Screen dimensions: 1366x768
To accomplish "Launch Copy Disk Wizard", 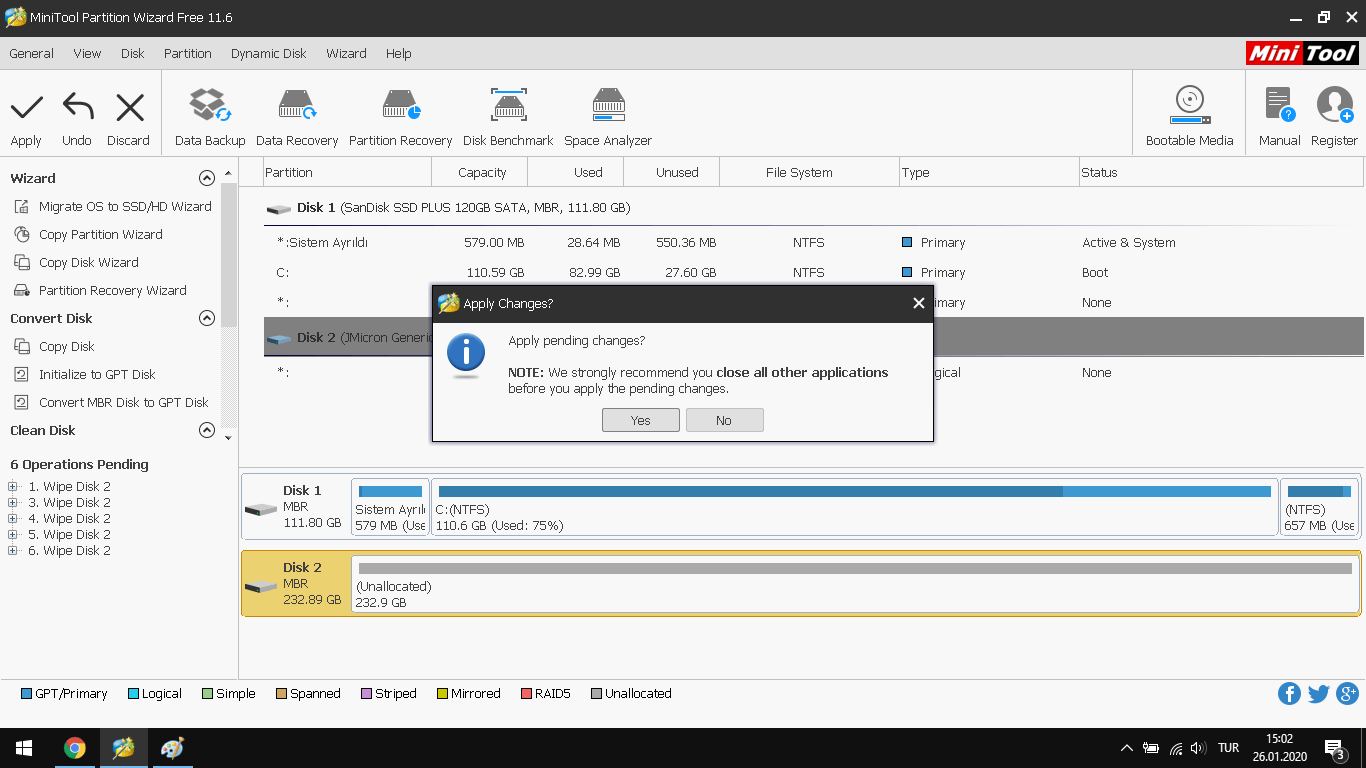I will [x=88, y=262].
